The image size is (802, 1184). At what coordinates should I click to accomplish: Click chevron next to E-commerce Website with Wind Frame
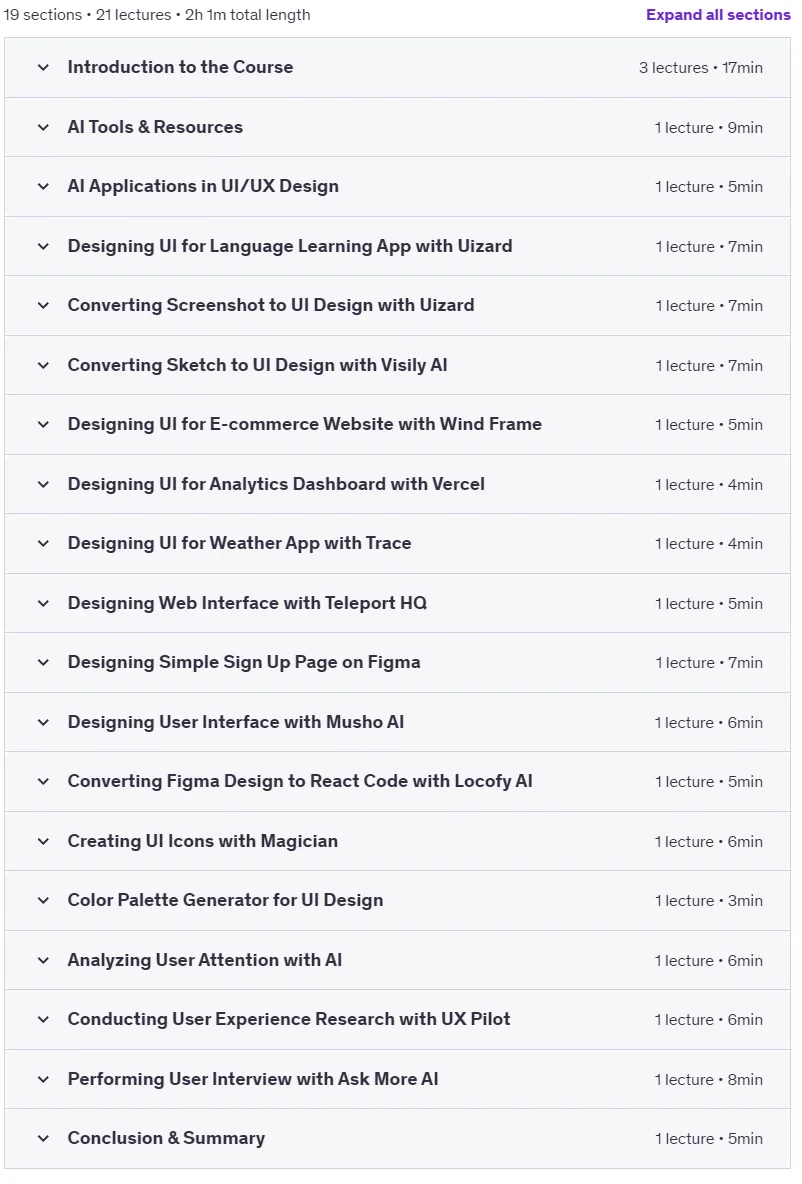coord(43,424)
